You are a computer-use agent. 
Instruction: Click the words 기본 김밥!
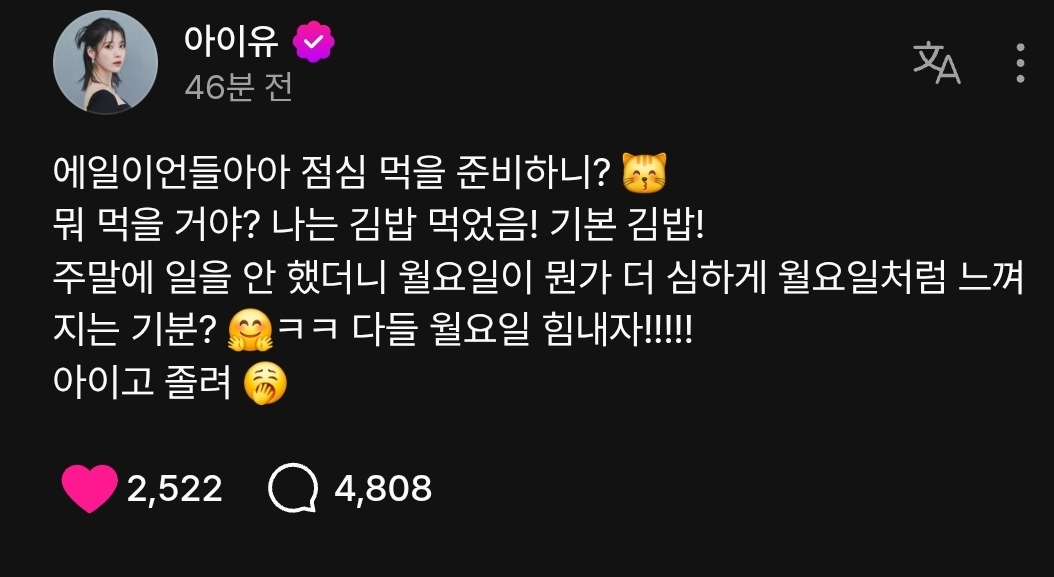pyautogui.click(x=626, y=227)
